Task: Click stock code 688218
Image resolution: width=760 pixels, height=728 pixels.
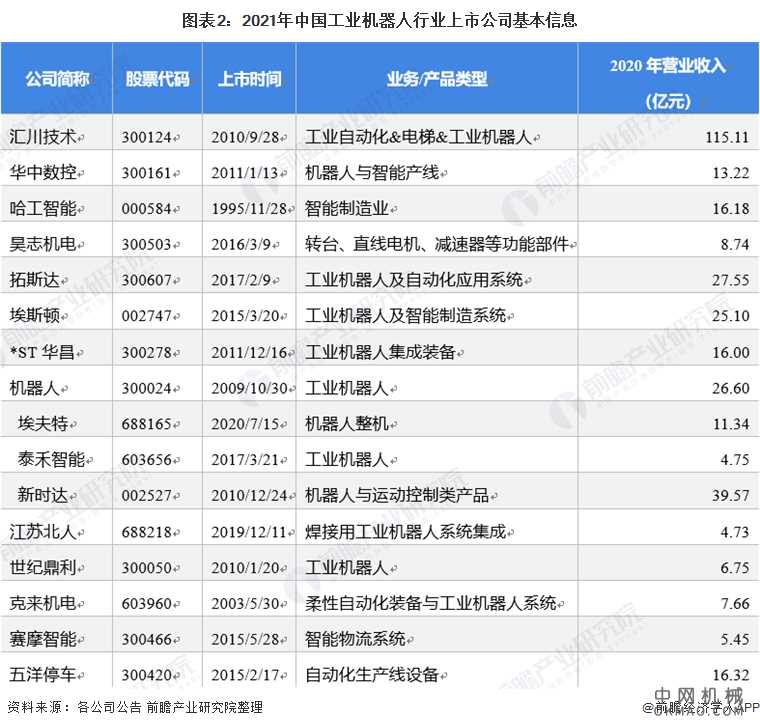Action: click(x=146, y=533)
